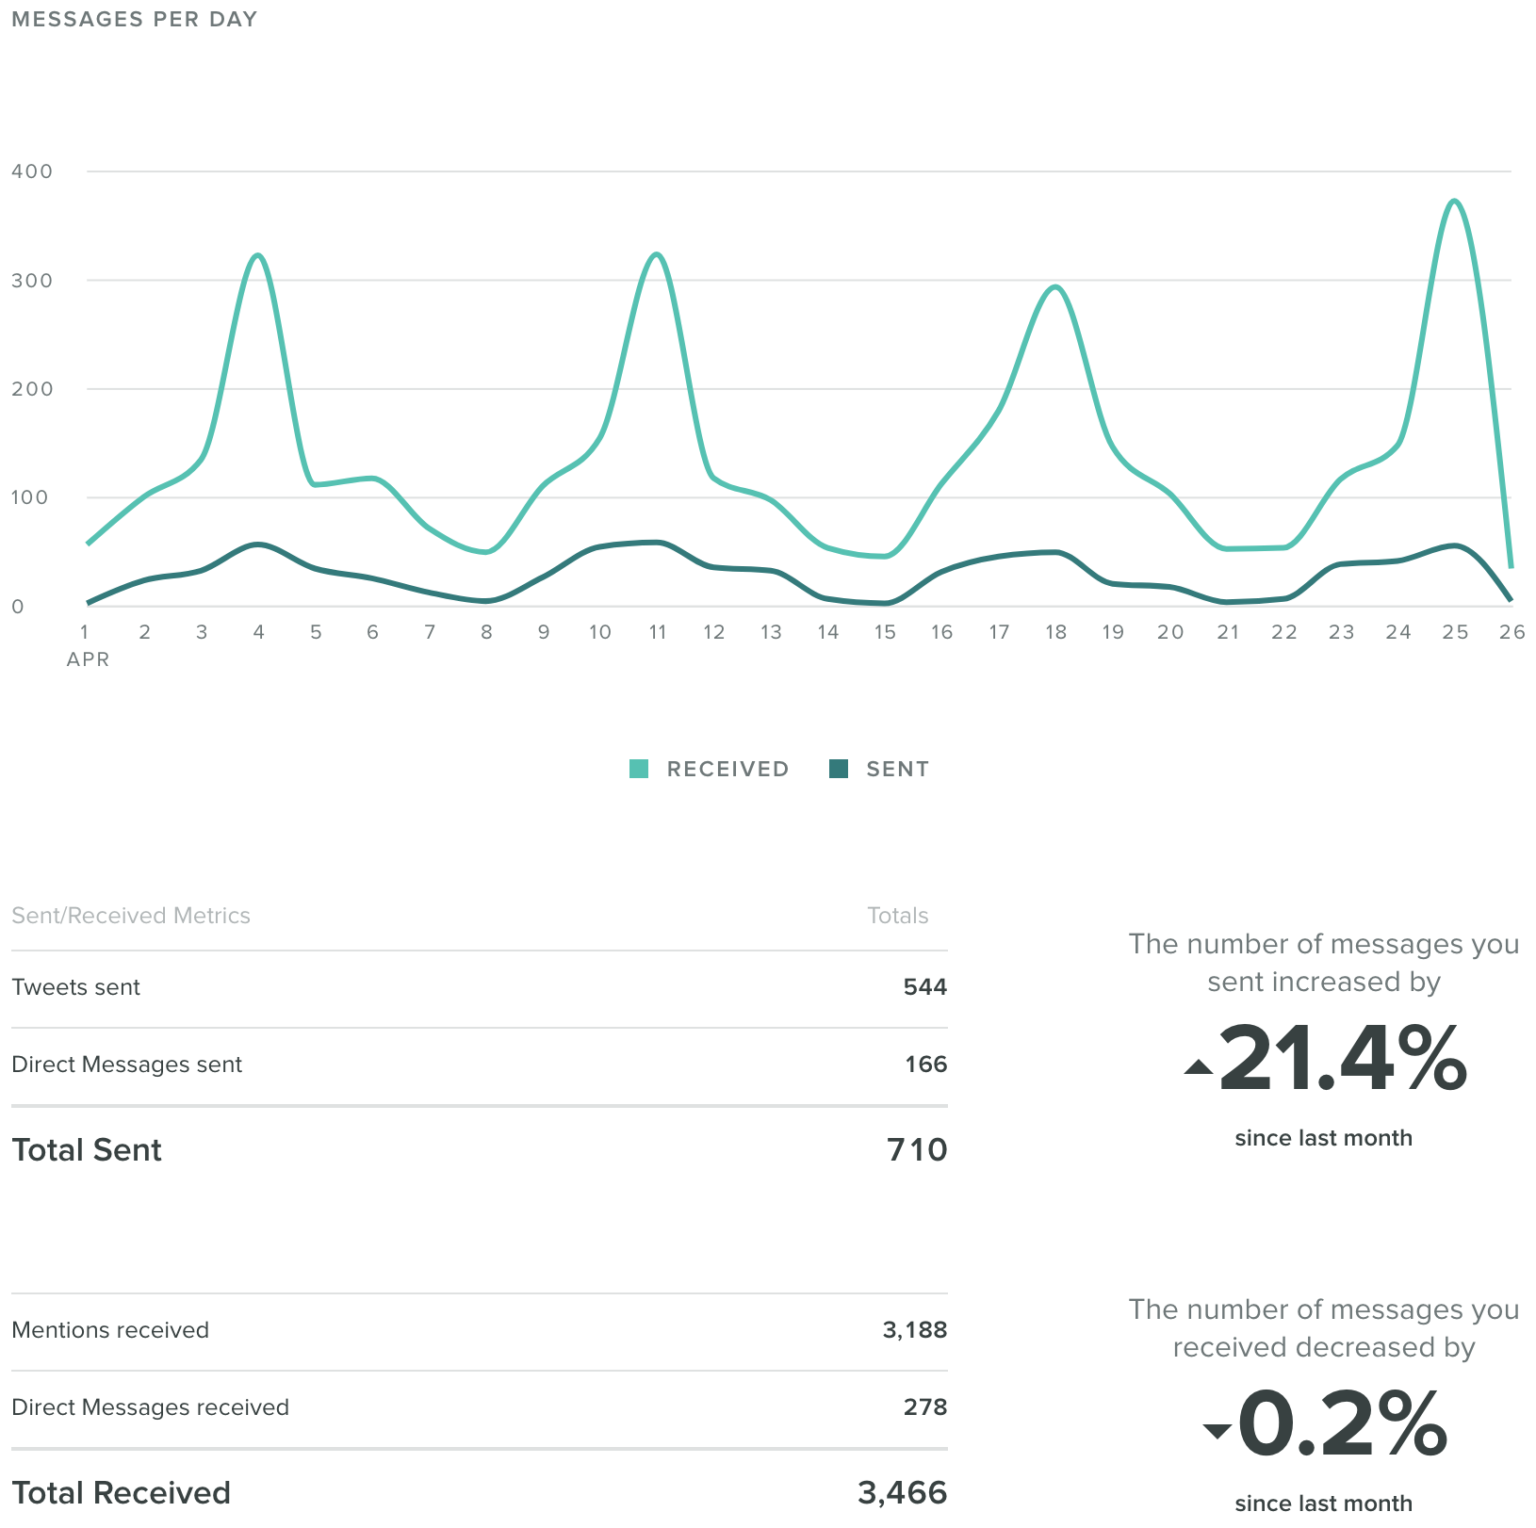Expand the Totals column header
Image resolution: width=1536 pixels, height=1528 pixels.
coord(897,915)
